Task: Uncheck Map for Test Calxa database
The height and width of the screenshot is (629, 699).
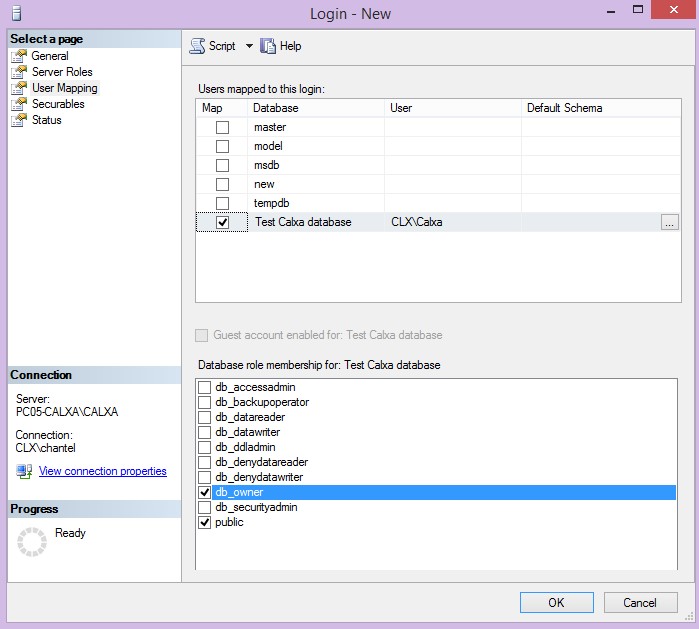Action: [222, 222]
